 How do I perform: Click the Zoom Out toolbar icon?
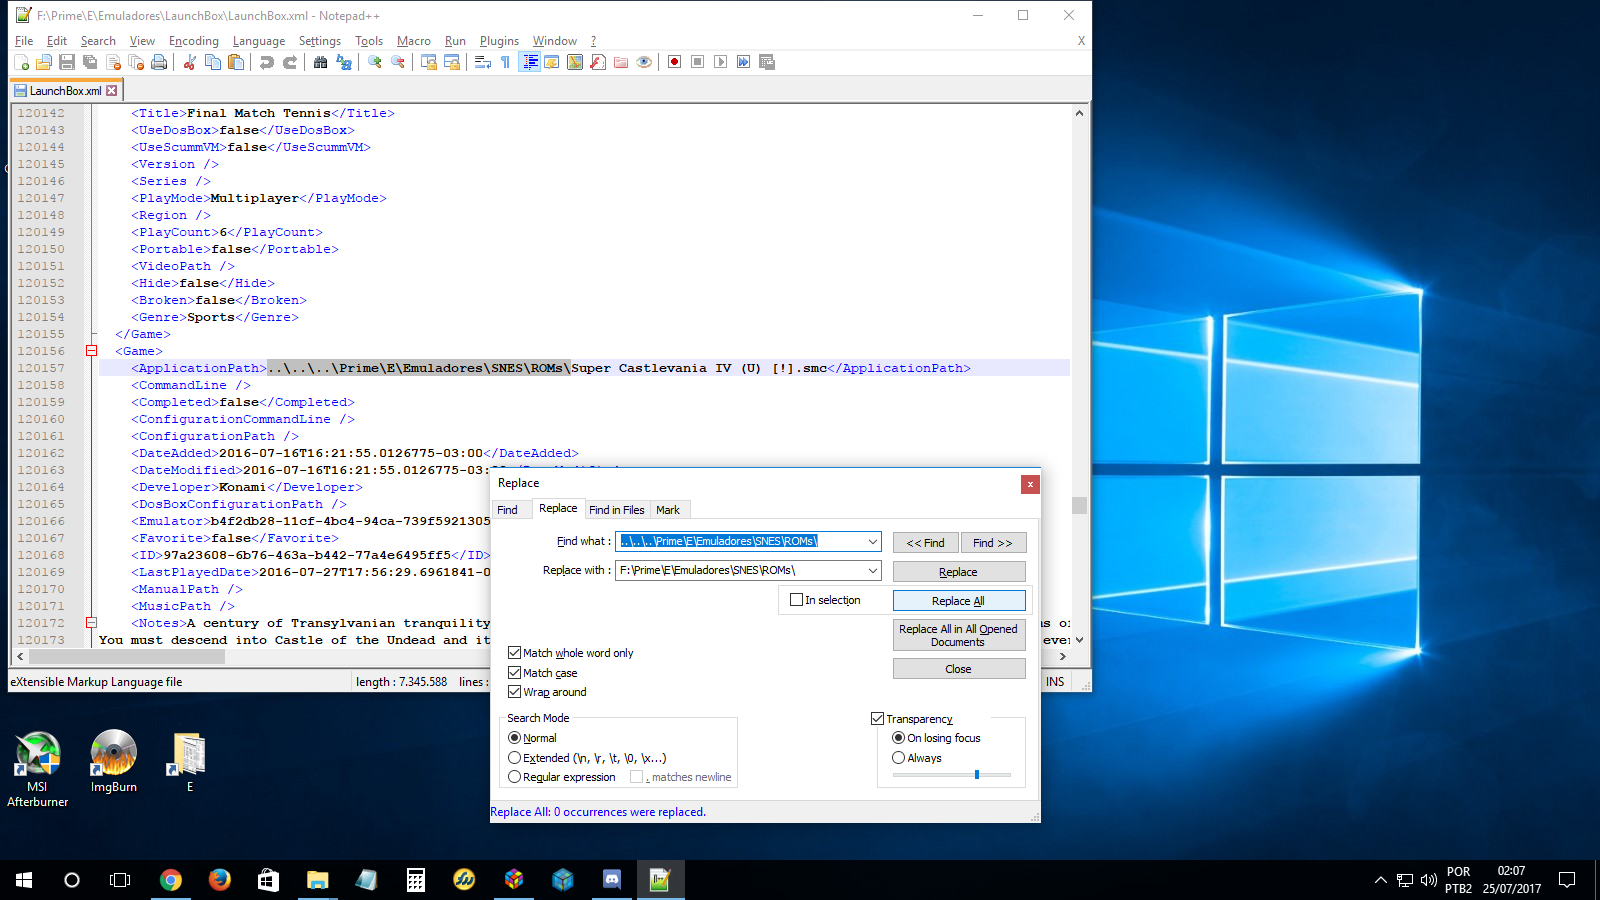398,62
